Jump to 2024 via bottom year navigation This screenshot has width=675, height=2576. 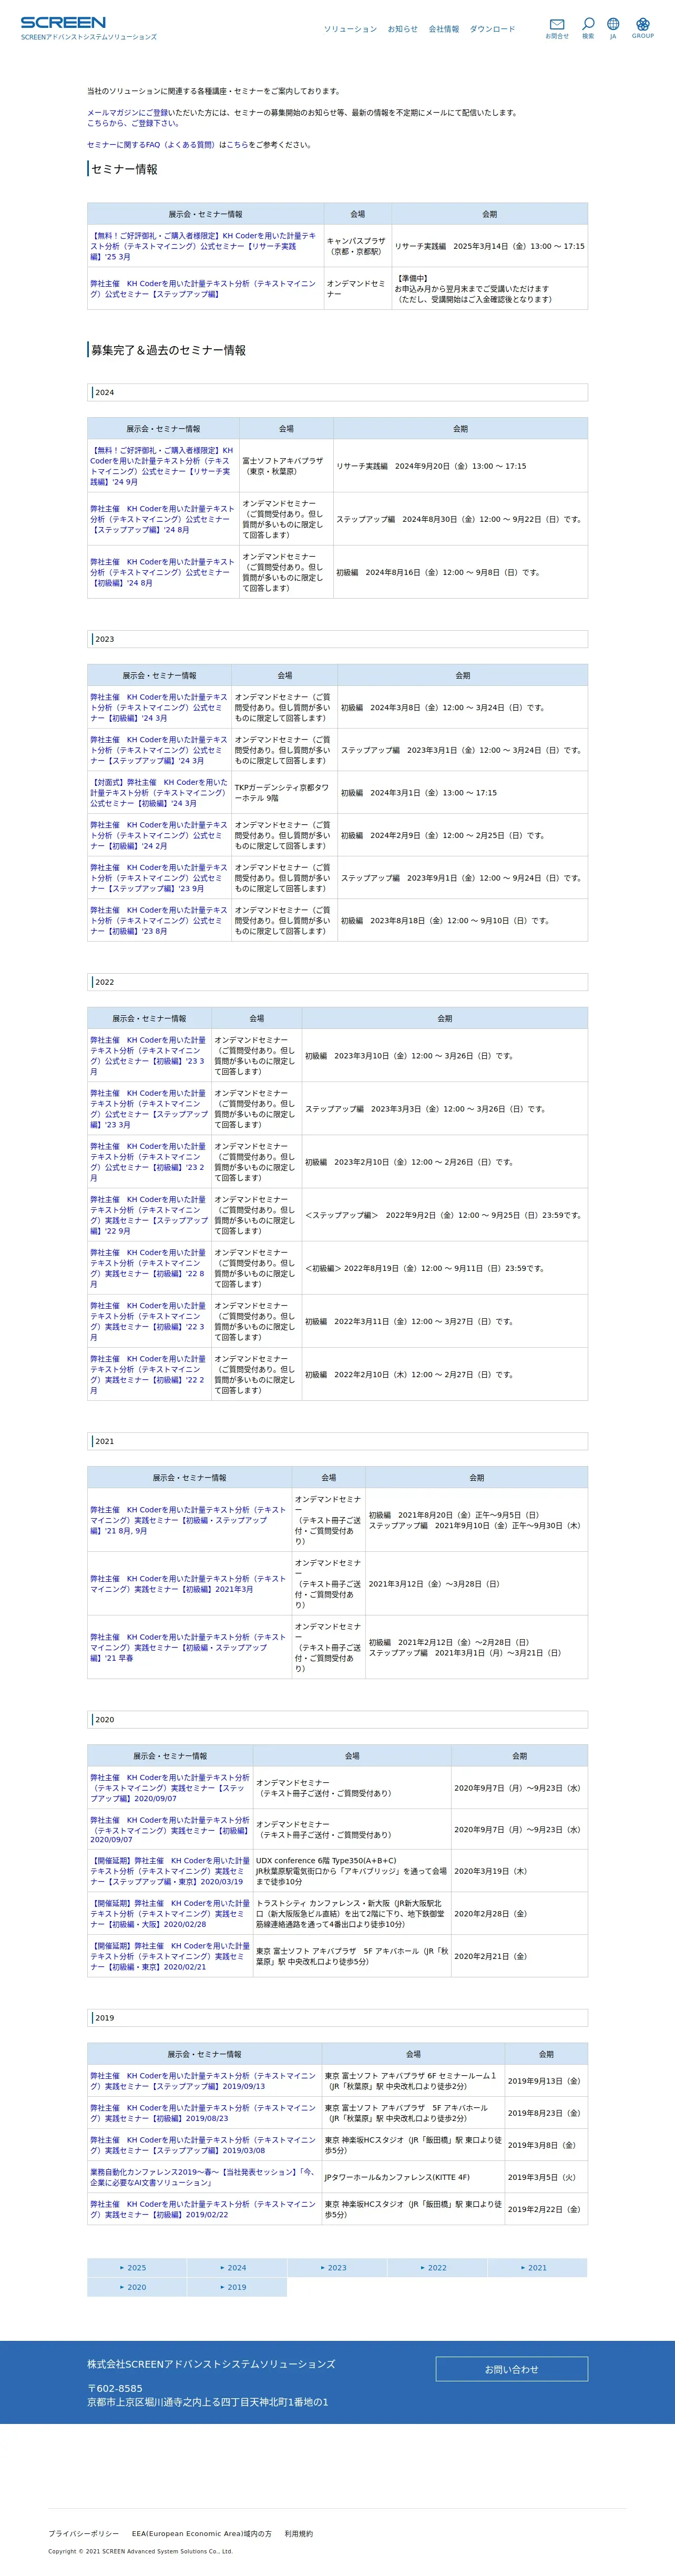click(237, 2268)
